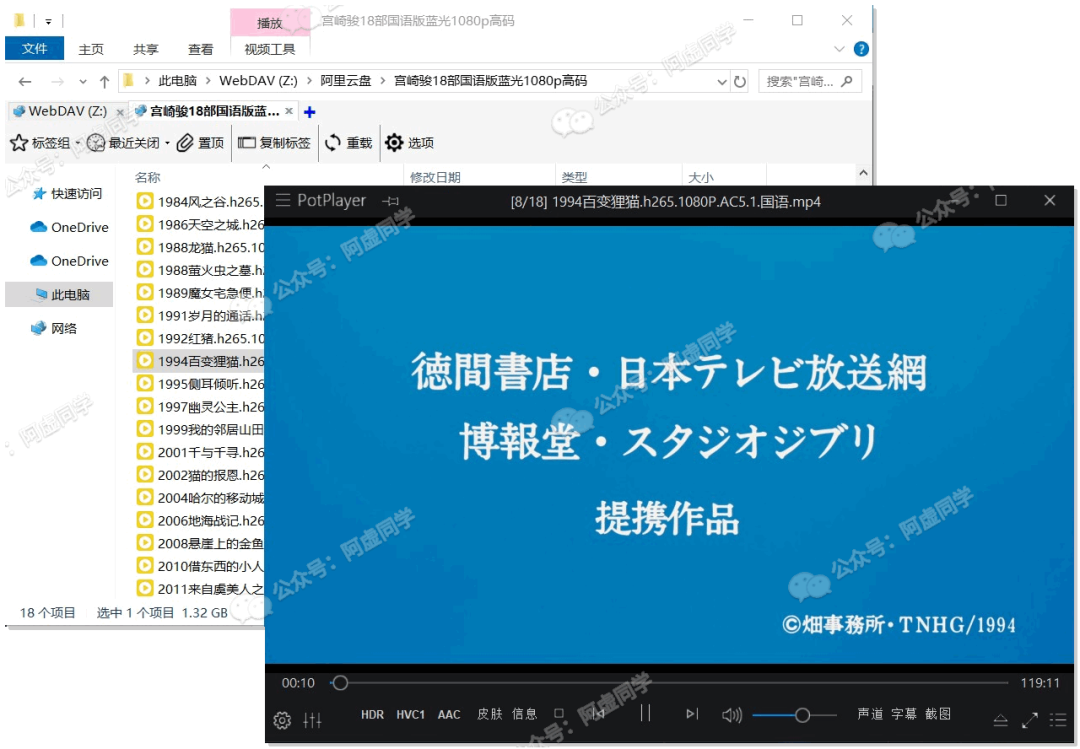Screen dimensions: 1080x749
Task: Click the AAC audio codec label
Action: point(449,715)
